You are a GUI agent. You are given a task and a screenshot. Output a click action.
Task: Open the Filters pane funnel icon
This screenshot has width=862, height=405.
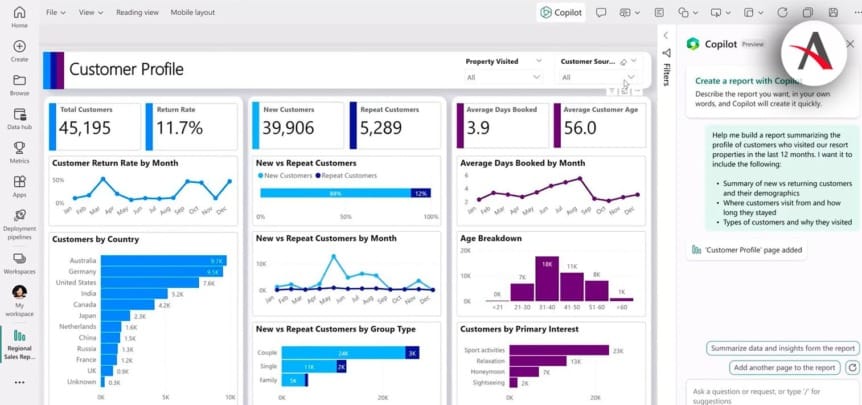[x=666, y=53]
